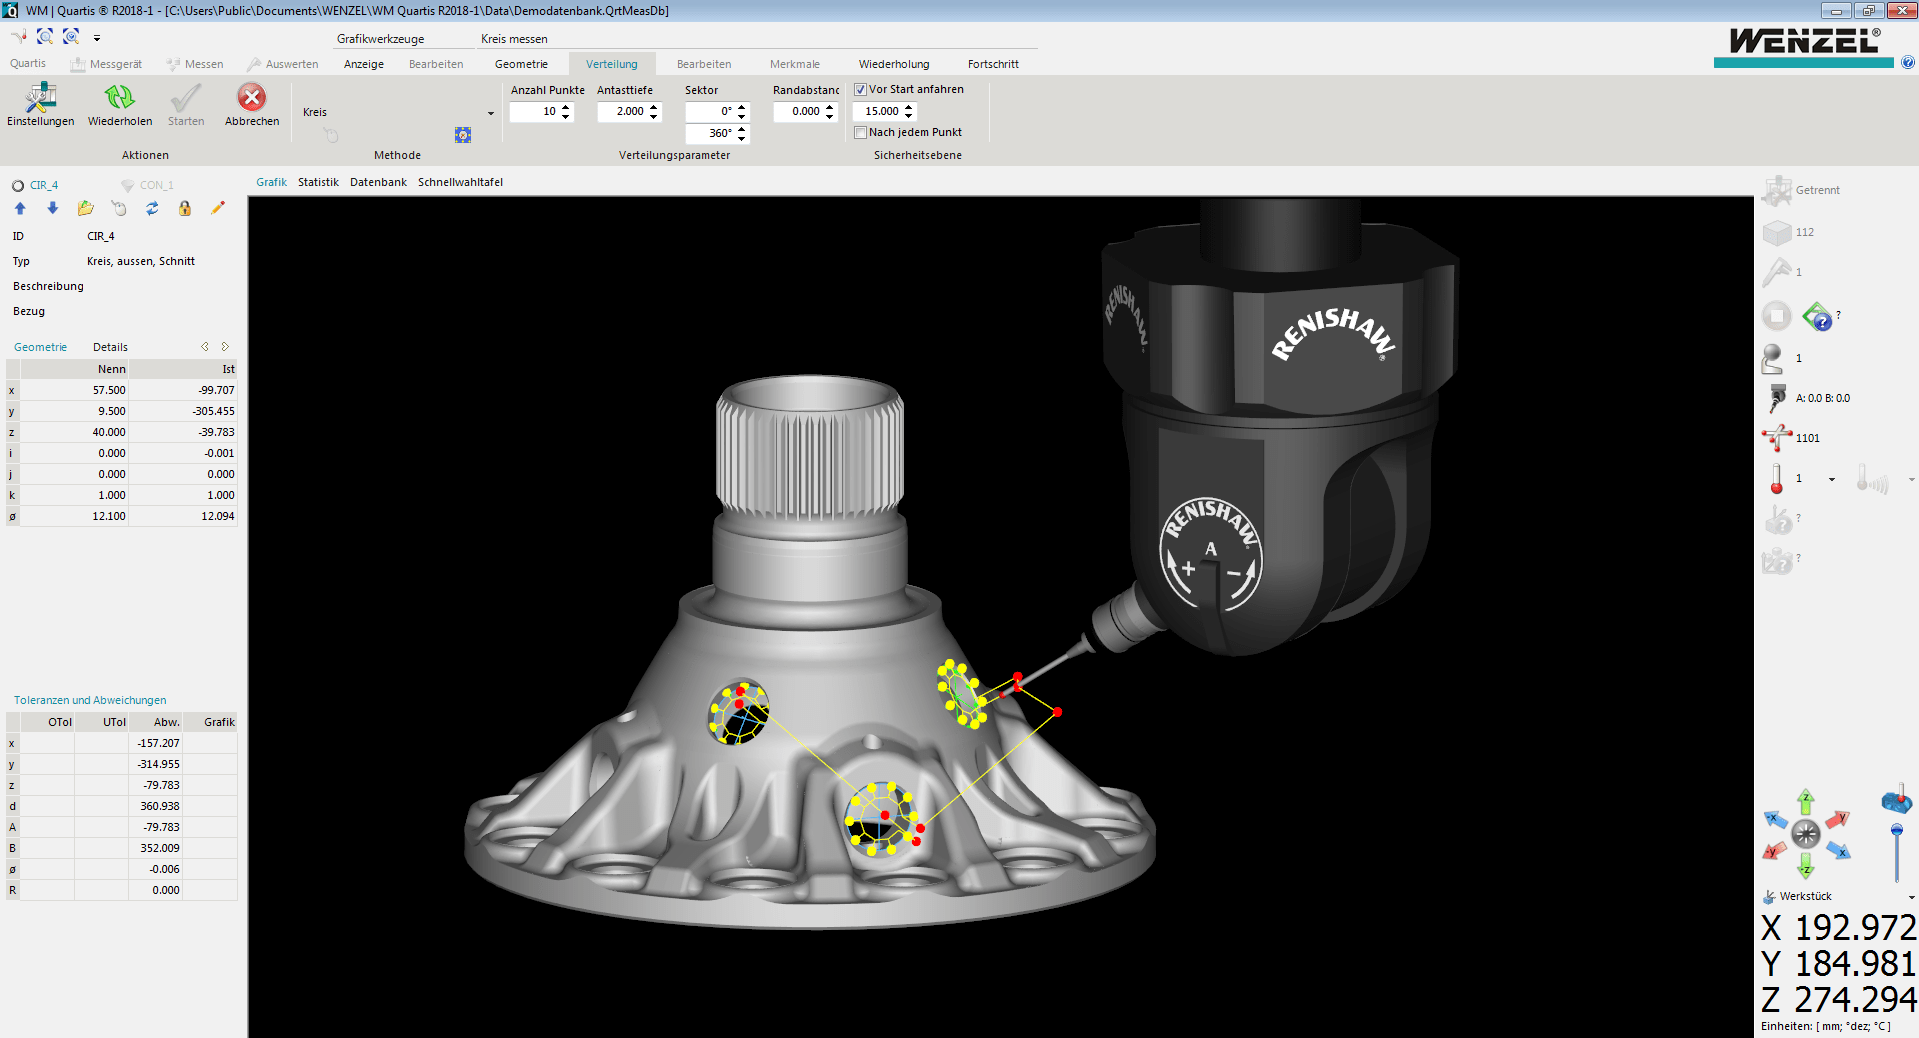The height and width of the screenshot is (1038, 1919).
Task: Select the Wiederholung ribbon tab
Action: point(893,64)
